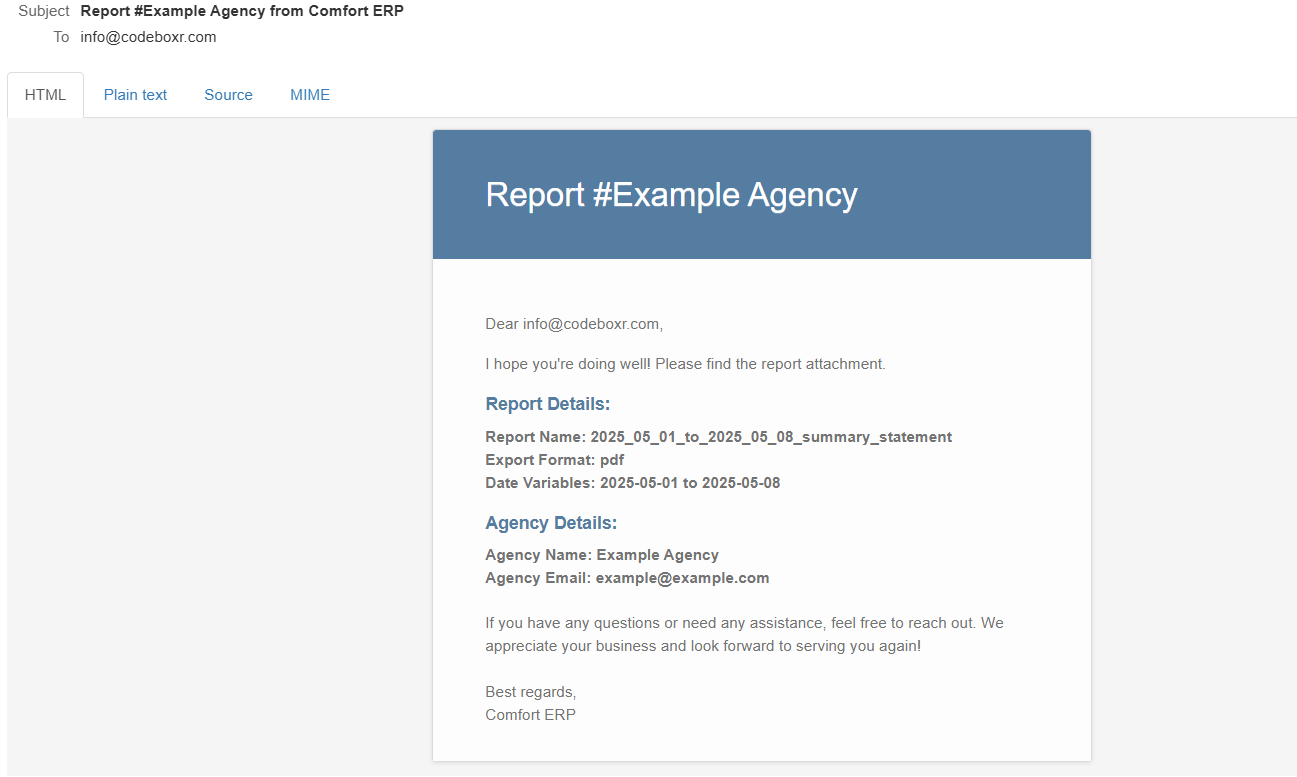
Task: Click the 'Report #Example Agency' banner title
Action: [671, 194]
